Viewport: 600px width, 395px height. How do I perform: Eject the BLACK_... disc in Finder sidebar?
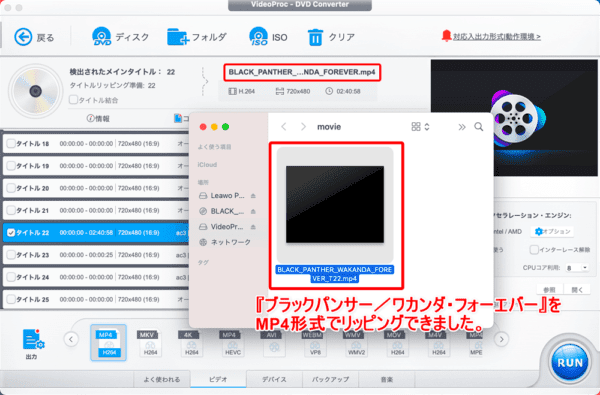click(253, 211)
